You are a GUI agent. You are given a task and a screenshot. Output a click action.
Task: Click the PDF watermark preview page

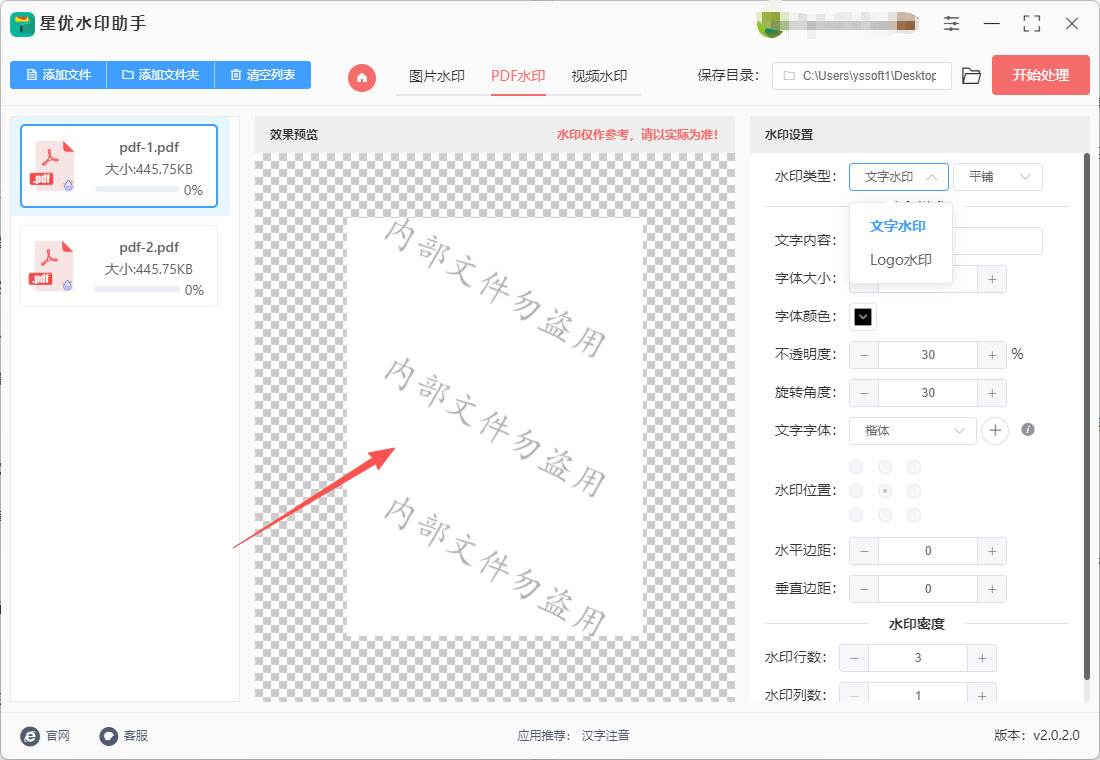[495, 427]
